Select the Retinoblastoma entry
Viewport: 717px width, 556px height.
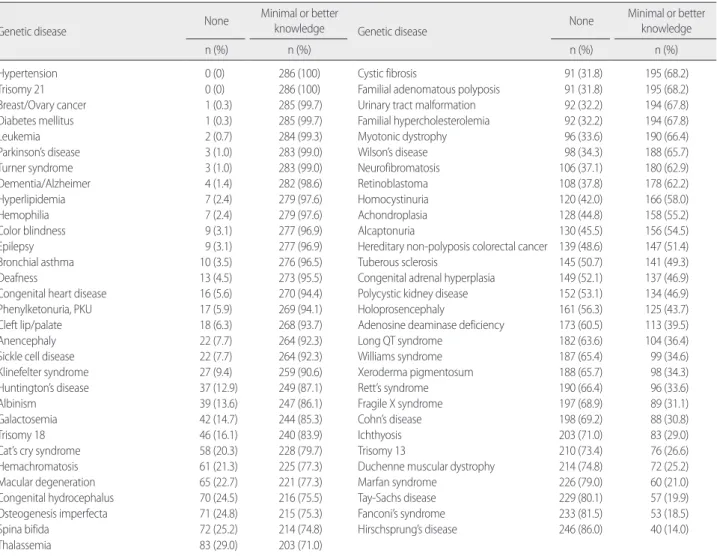coord(392,183)
